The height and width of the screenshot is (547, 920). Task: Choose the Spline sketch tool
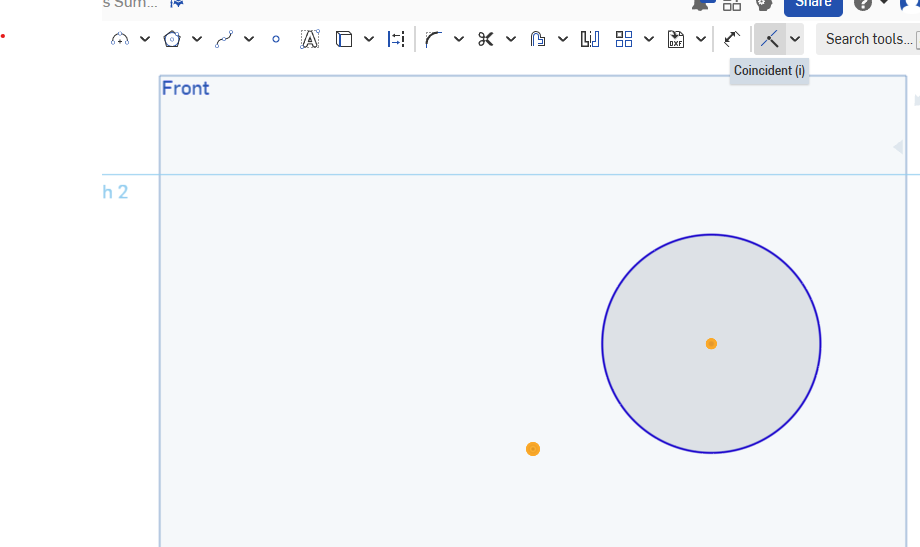pos(224,39)
